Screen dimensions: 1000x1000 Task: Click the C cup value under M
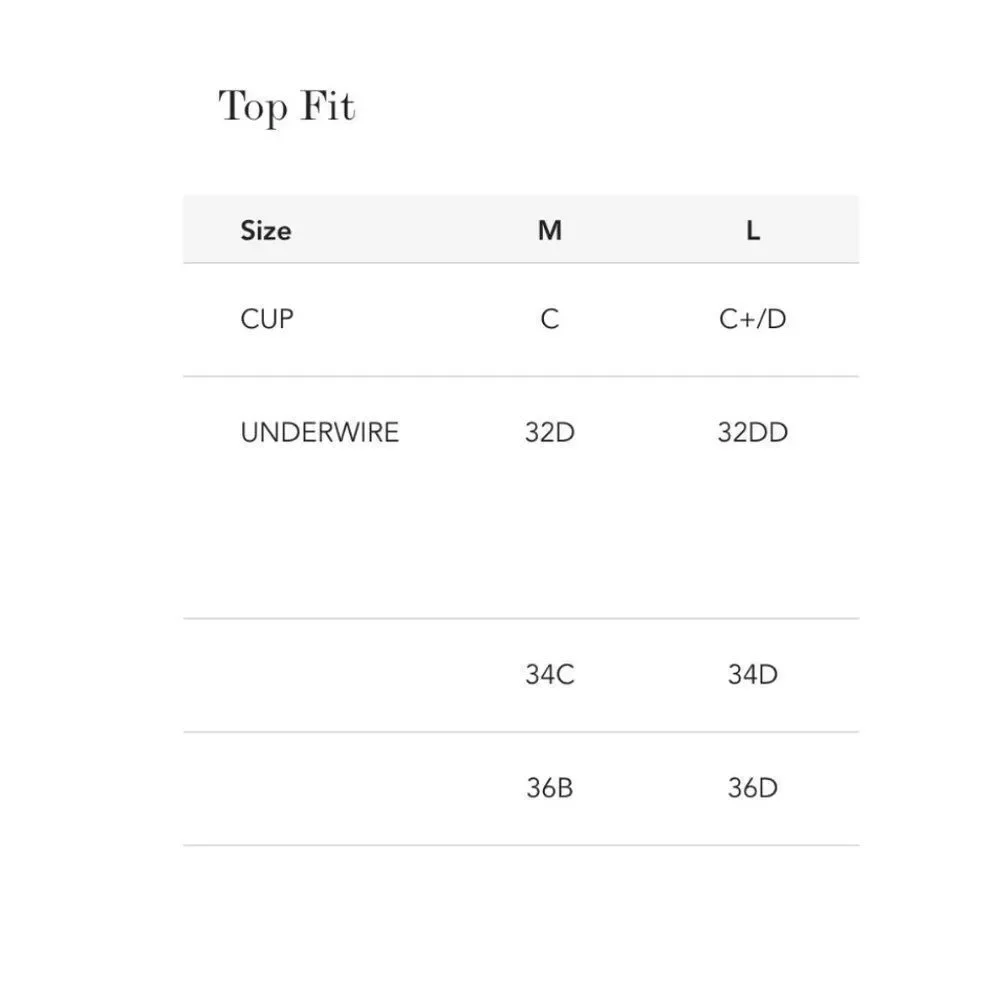point(550,319)
